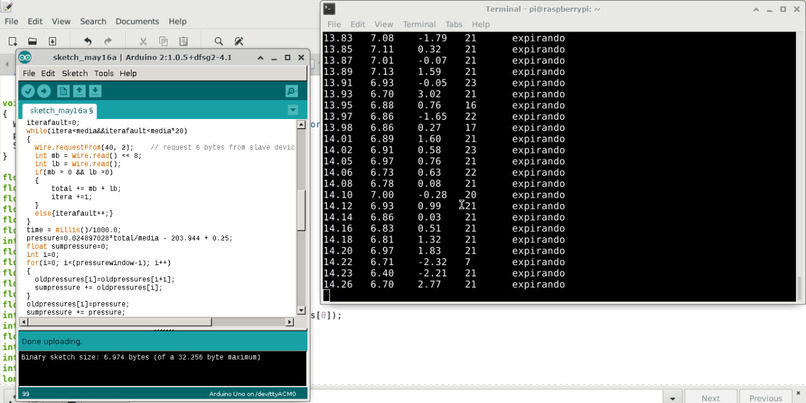Click the paste clipboard icon in Mousepad
The width and height of the screenshot is (806, 403).
pyautogui.click(x=184, y=42)
